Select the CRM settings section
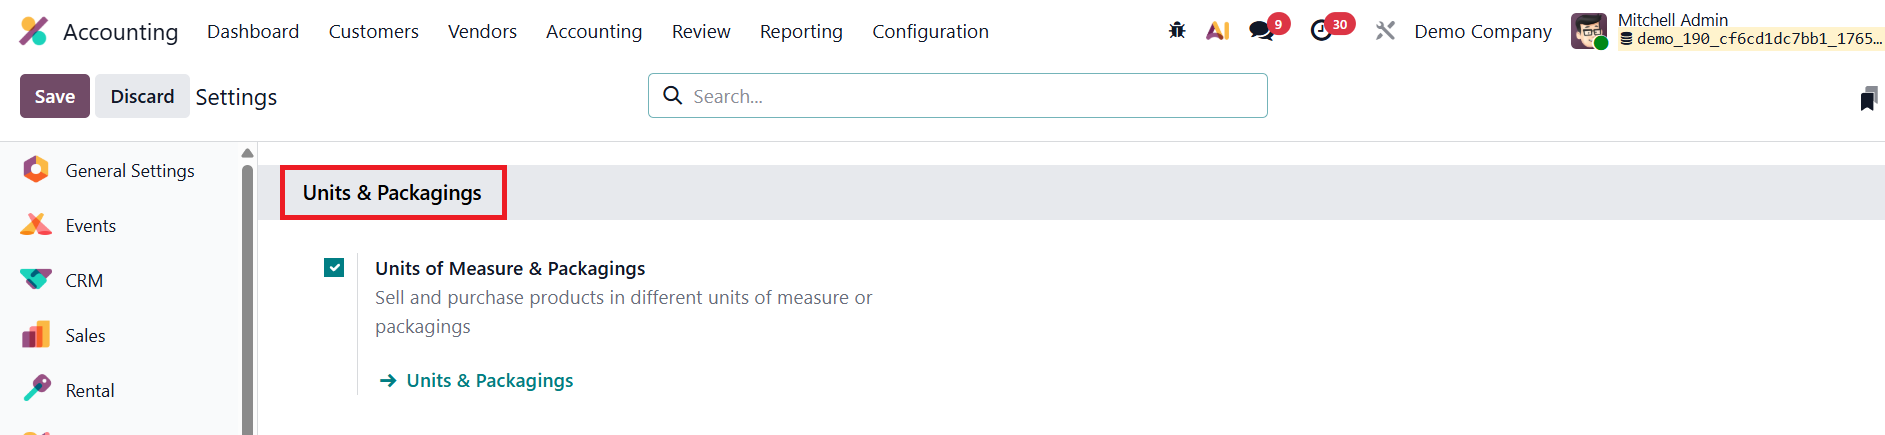The image size is (1885, 435). point(84,281)
